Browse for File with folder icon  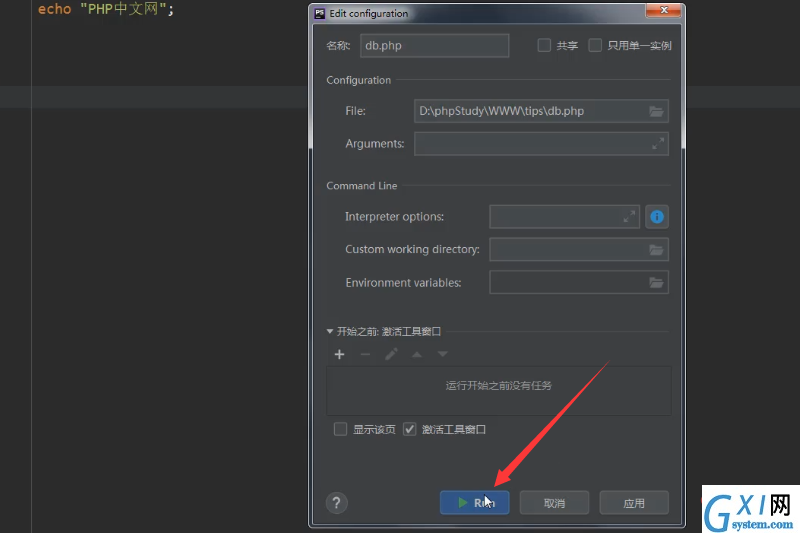tap(656, 111)
